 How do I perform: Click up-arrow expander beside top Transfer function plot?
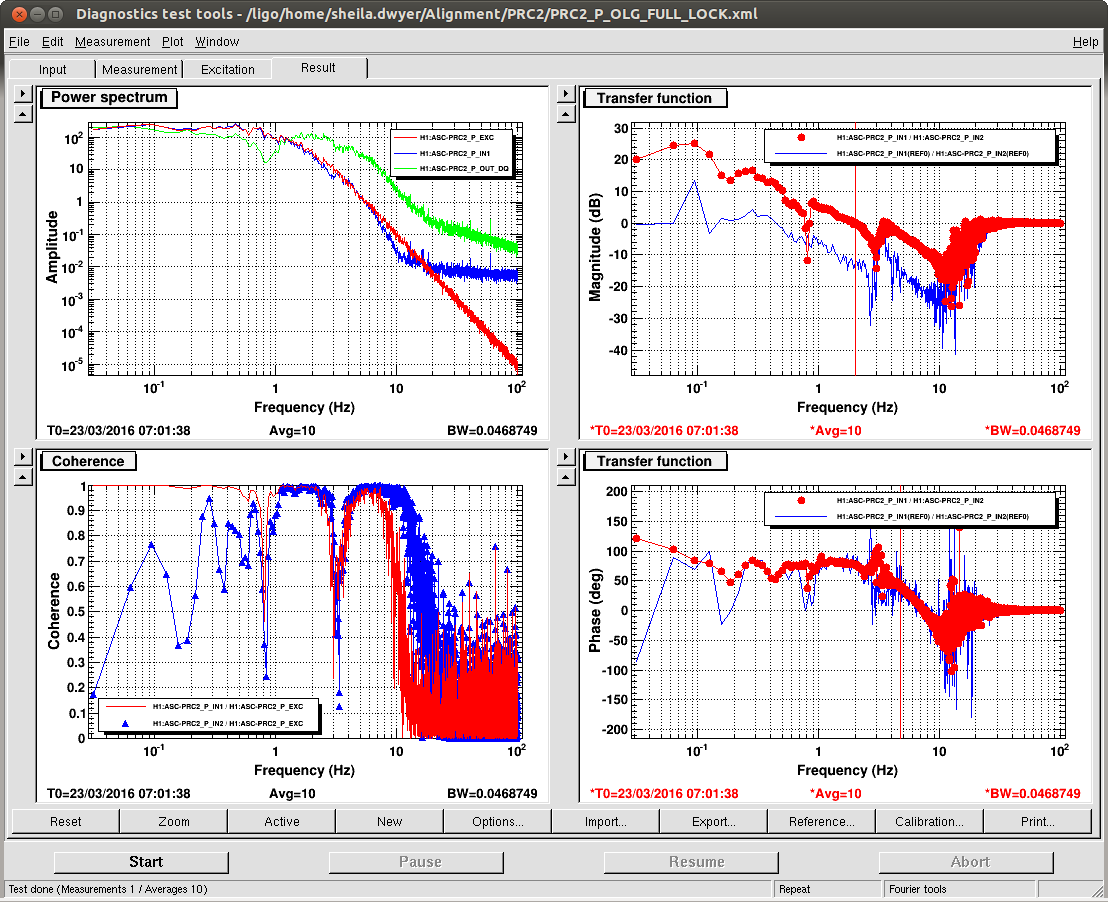click(566, 113)
